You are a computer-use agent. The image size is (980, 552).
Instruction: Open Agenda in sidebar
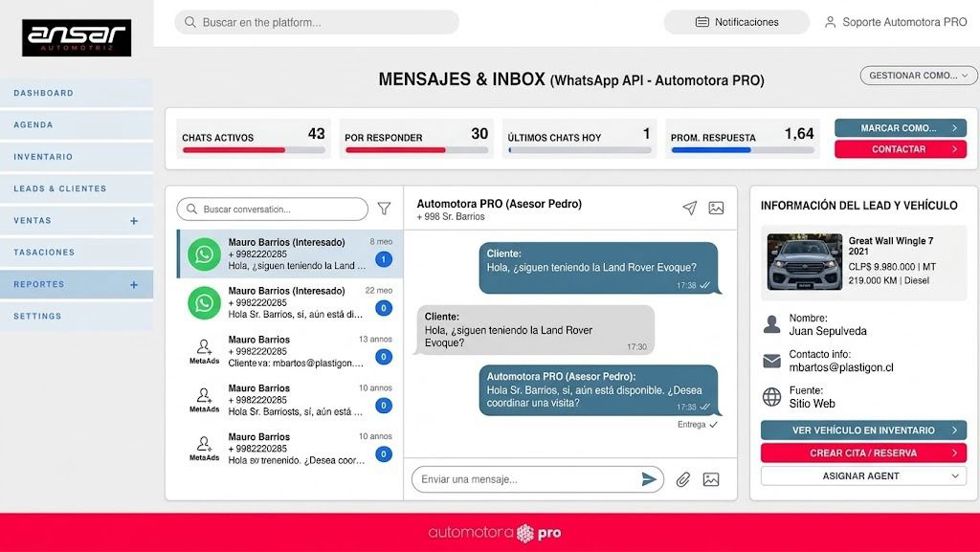[76, 125]
